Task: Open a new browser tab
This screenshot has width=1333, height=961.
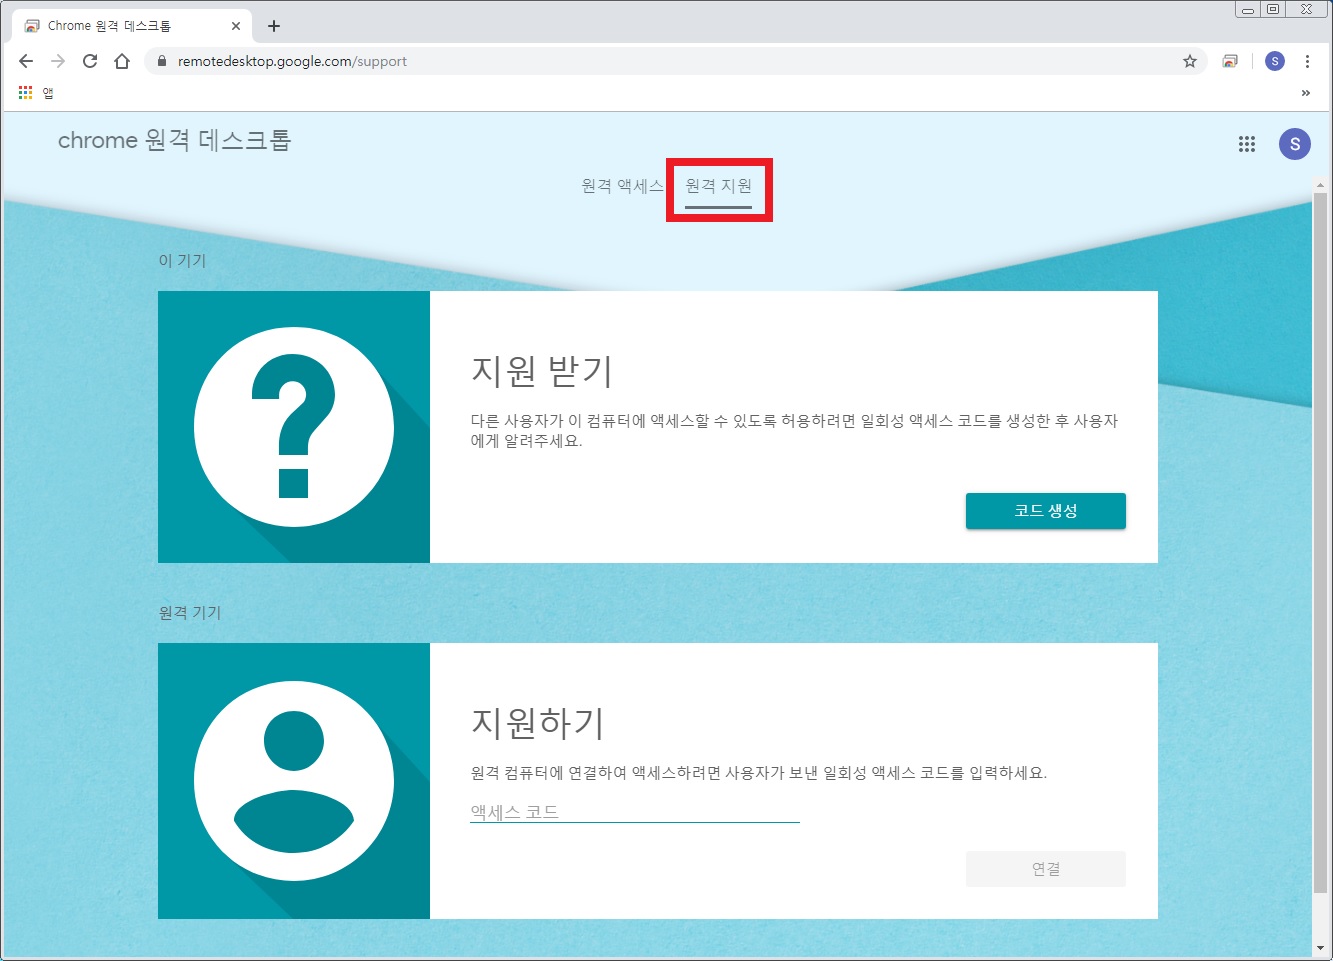Action: click(274, 26)
